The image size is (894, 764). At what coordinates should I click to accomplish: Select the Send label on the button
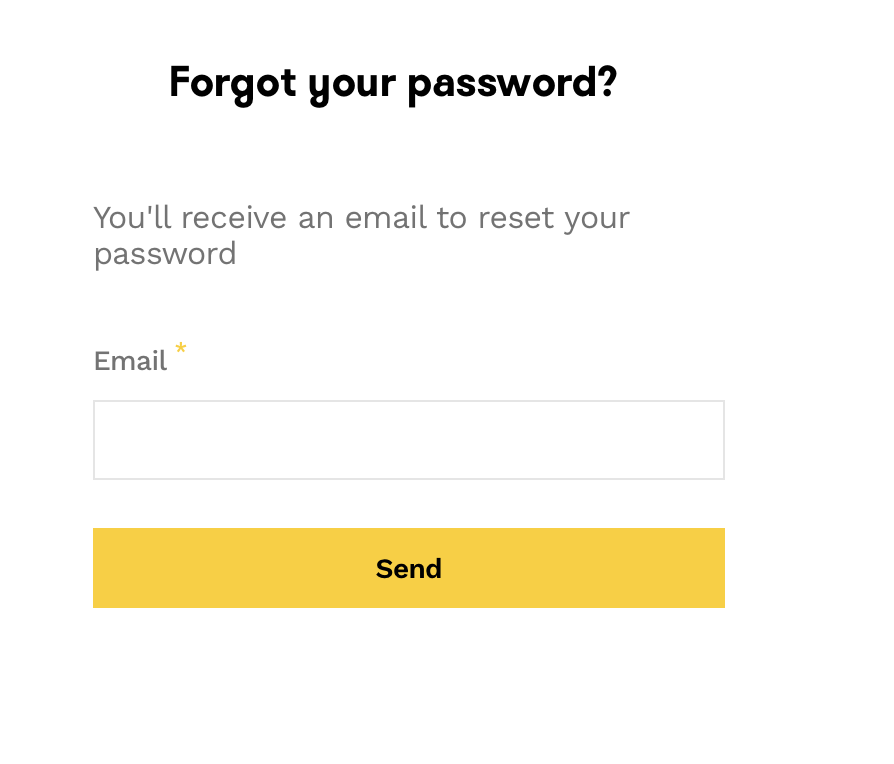coord(408,569)
